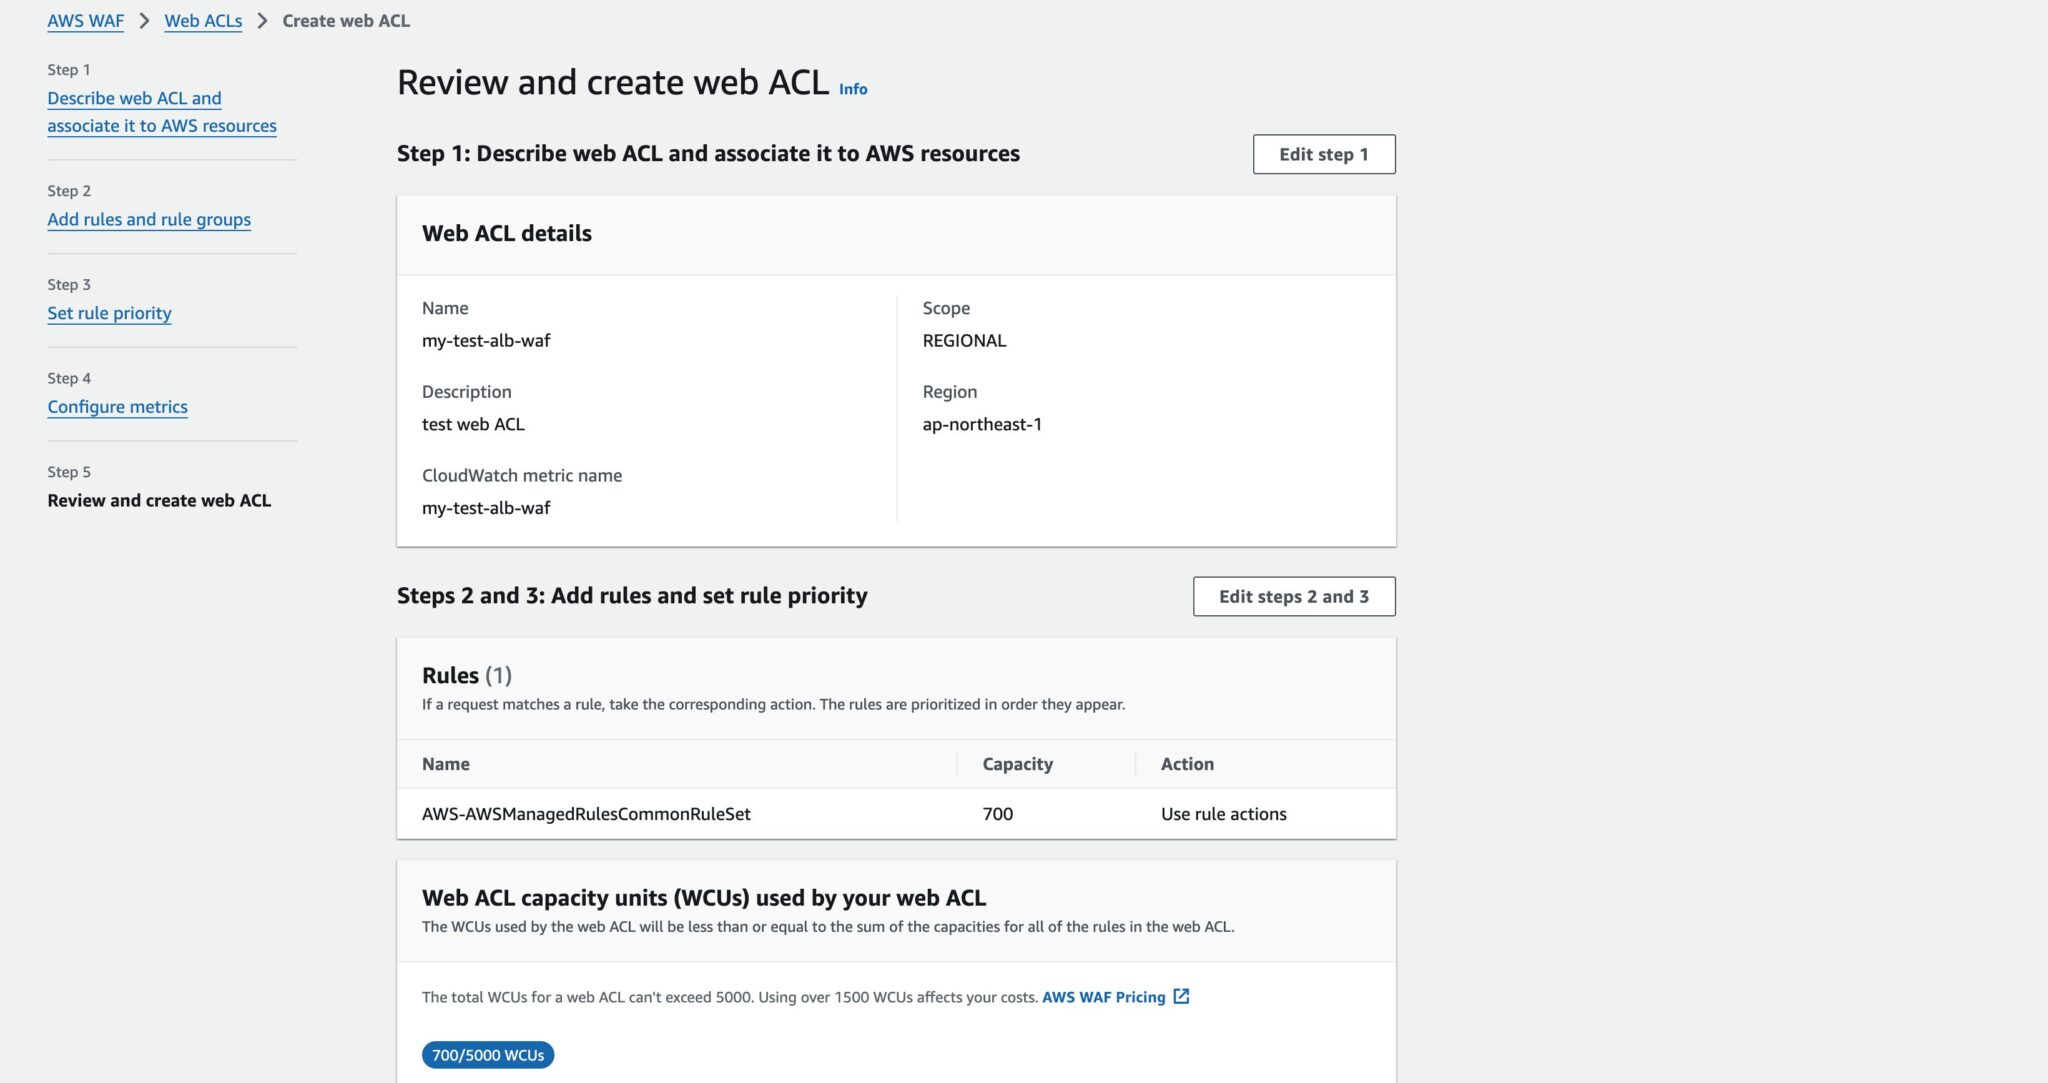Click the Edit steps 2 and 3 button
This screenshot has height=1083, width=2048.
coord(1293,596)
